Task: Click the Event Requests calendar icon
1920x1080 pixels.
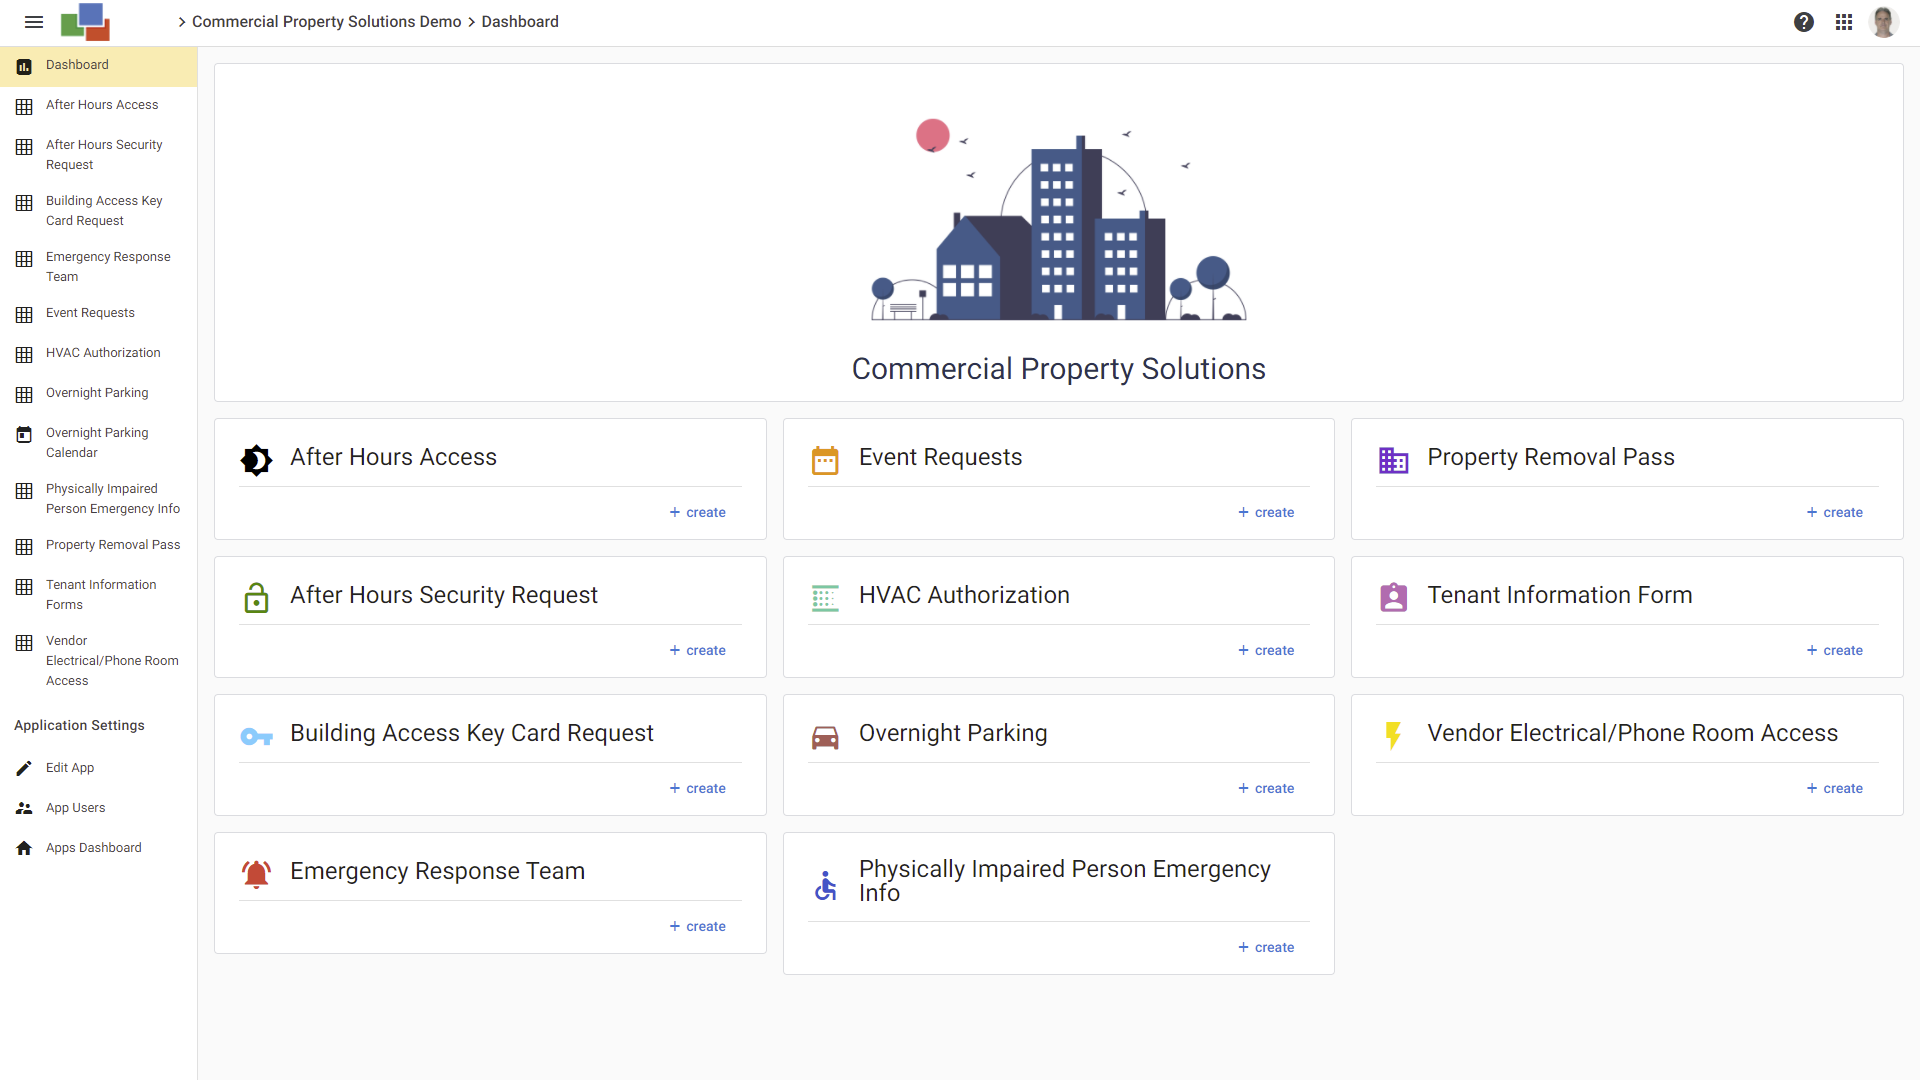Action: click(x=825, y=460)
